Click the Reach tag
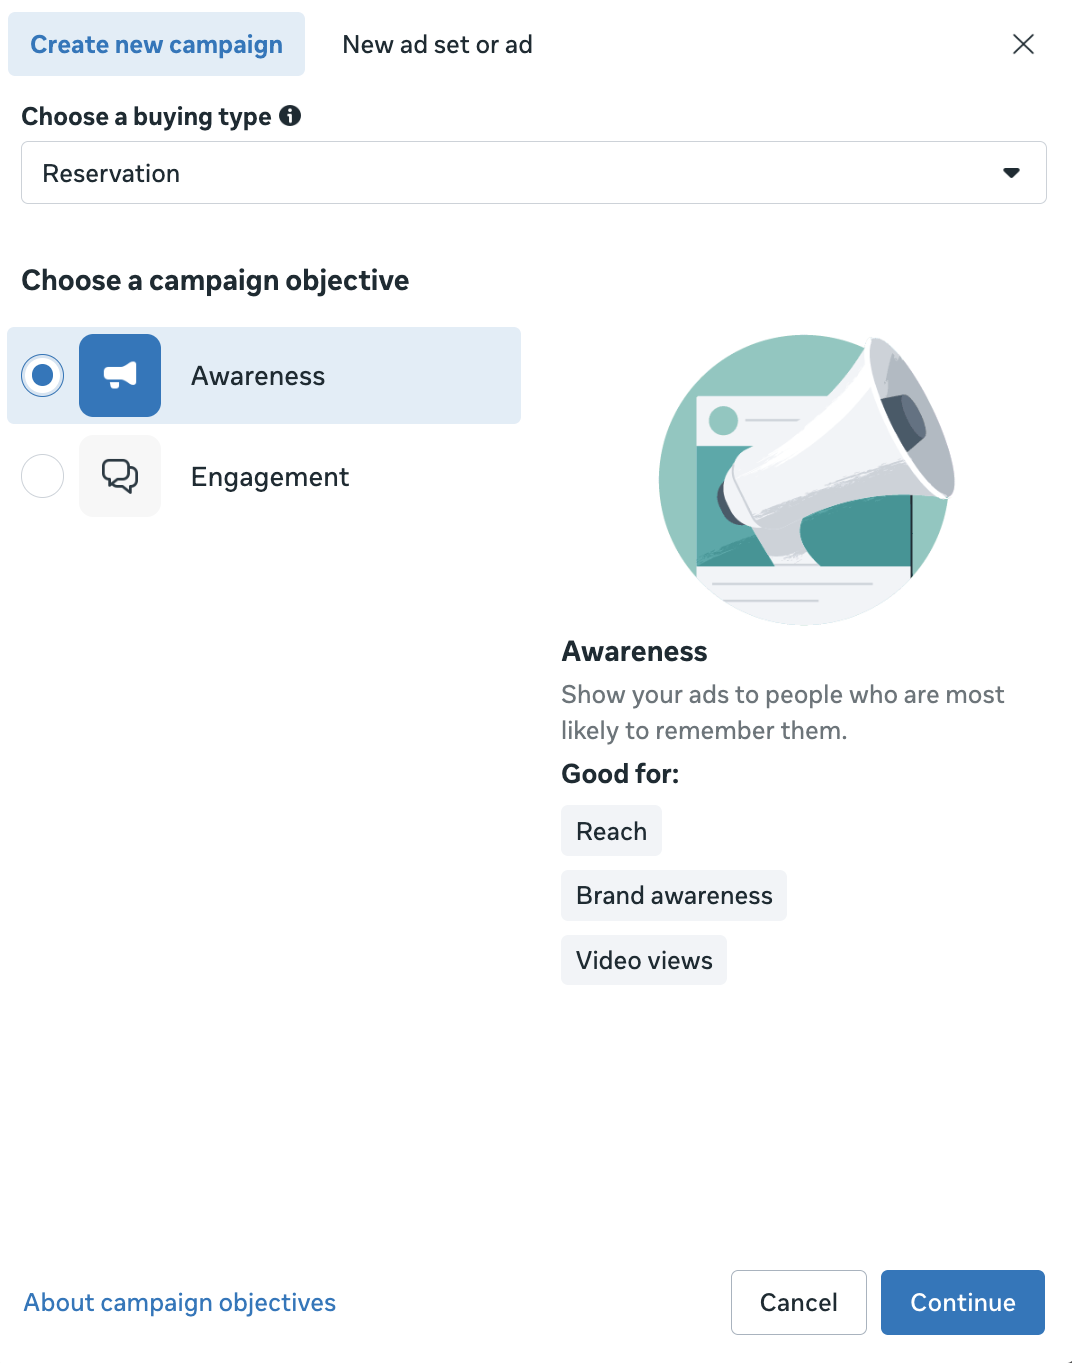This screenshot has width=1072, height=1363. tap(611, 831)
